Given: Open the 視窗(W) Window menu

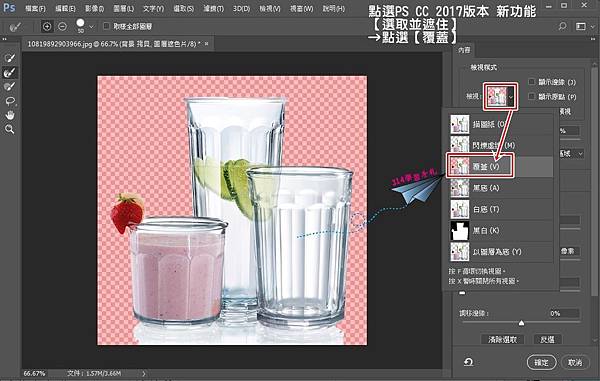Looking at the screenshot, I should pos(301,8).
